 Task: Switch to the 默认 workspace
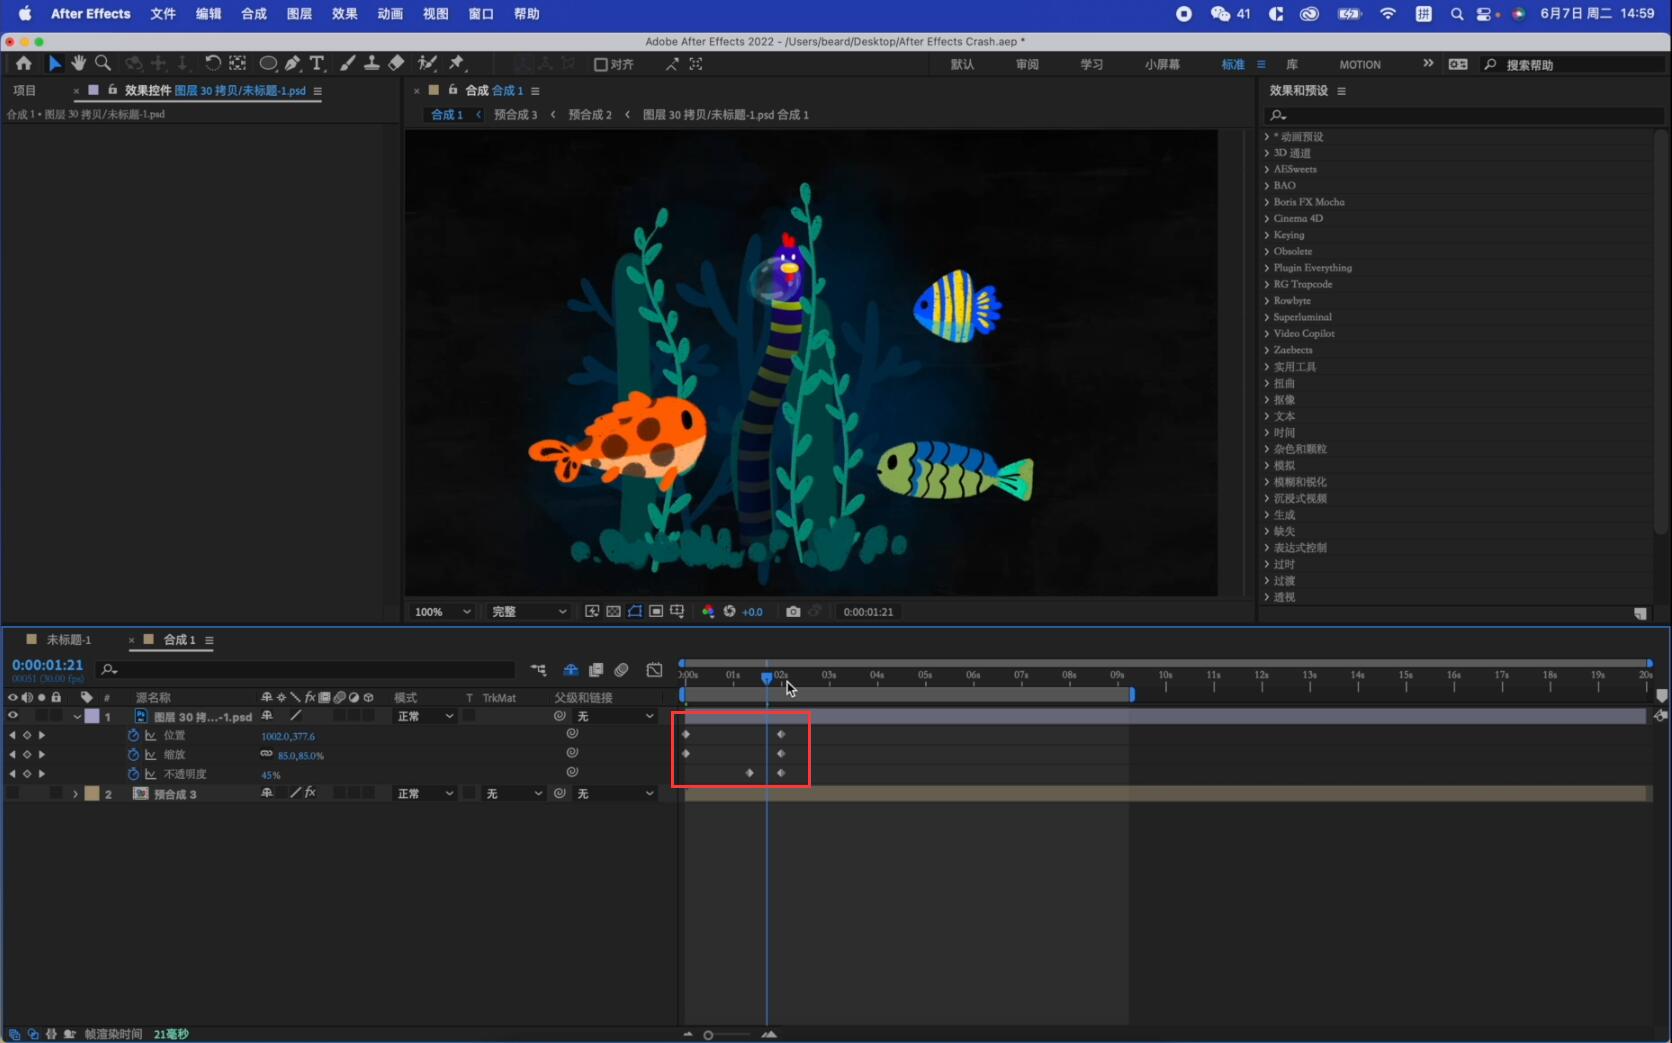tap(962, 64)
